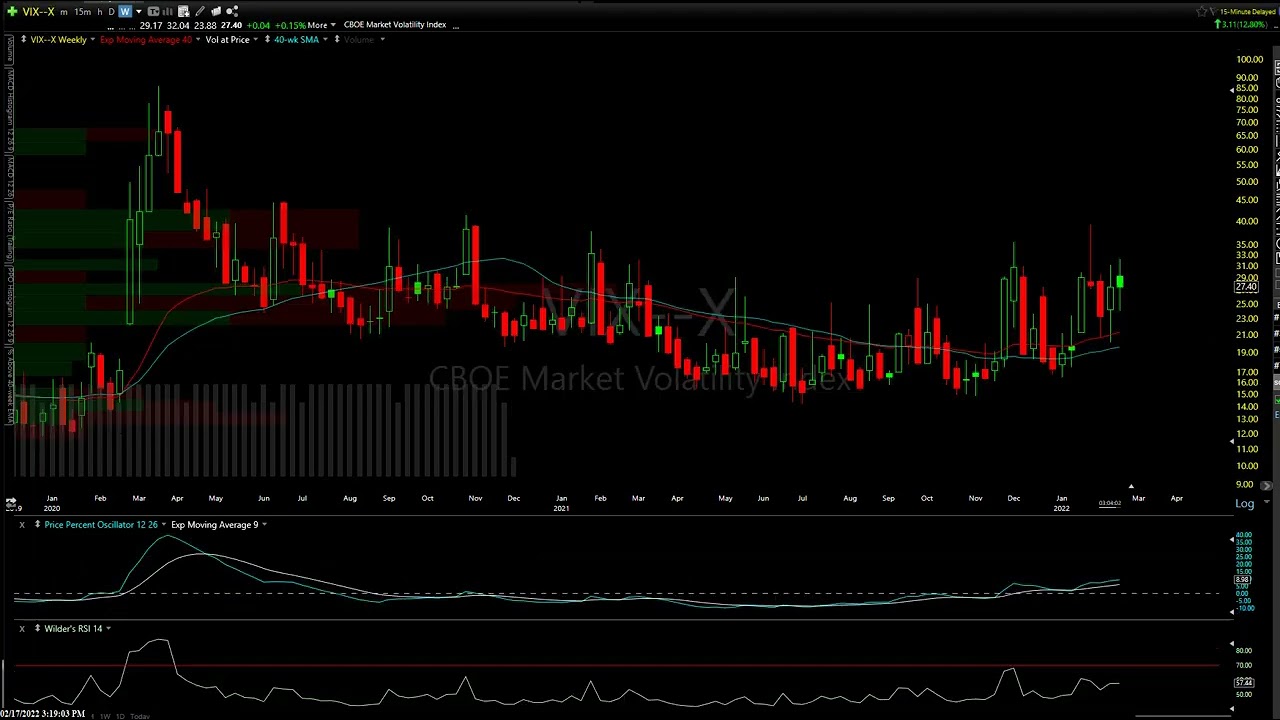The width and height of the screenshot is (1280, 720).
Task: Click the CBOE Market Volatility Index label
Action: pyautogui.click(x=395, y=24)
